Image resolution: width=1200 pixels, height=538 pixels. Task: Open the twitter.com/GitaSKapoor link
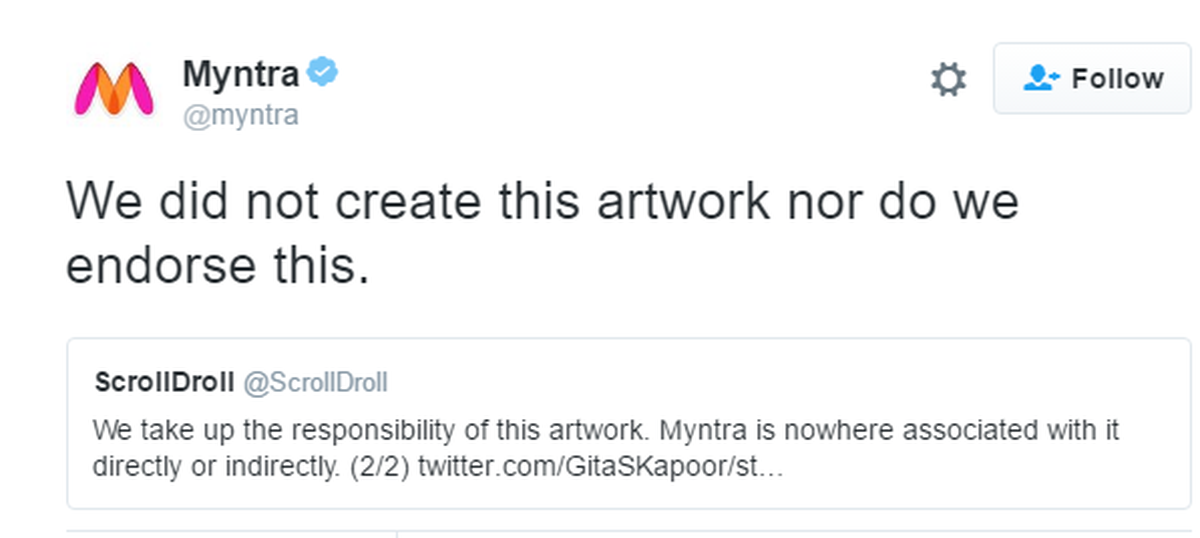600,467
